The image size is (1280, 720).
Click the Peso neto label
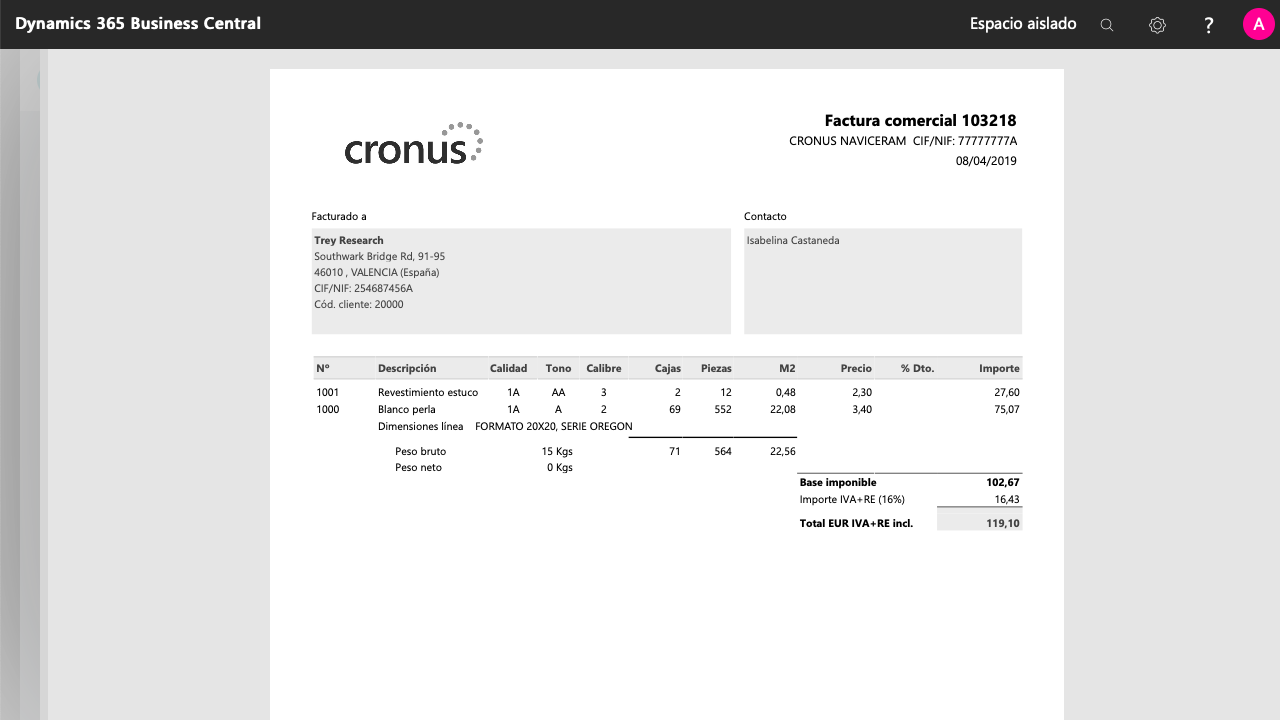click(x=418, y=467)
